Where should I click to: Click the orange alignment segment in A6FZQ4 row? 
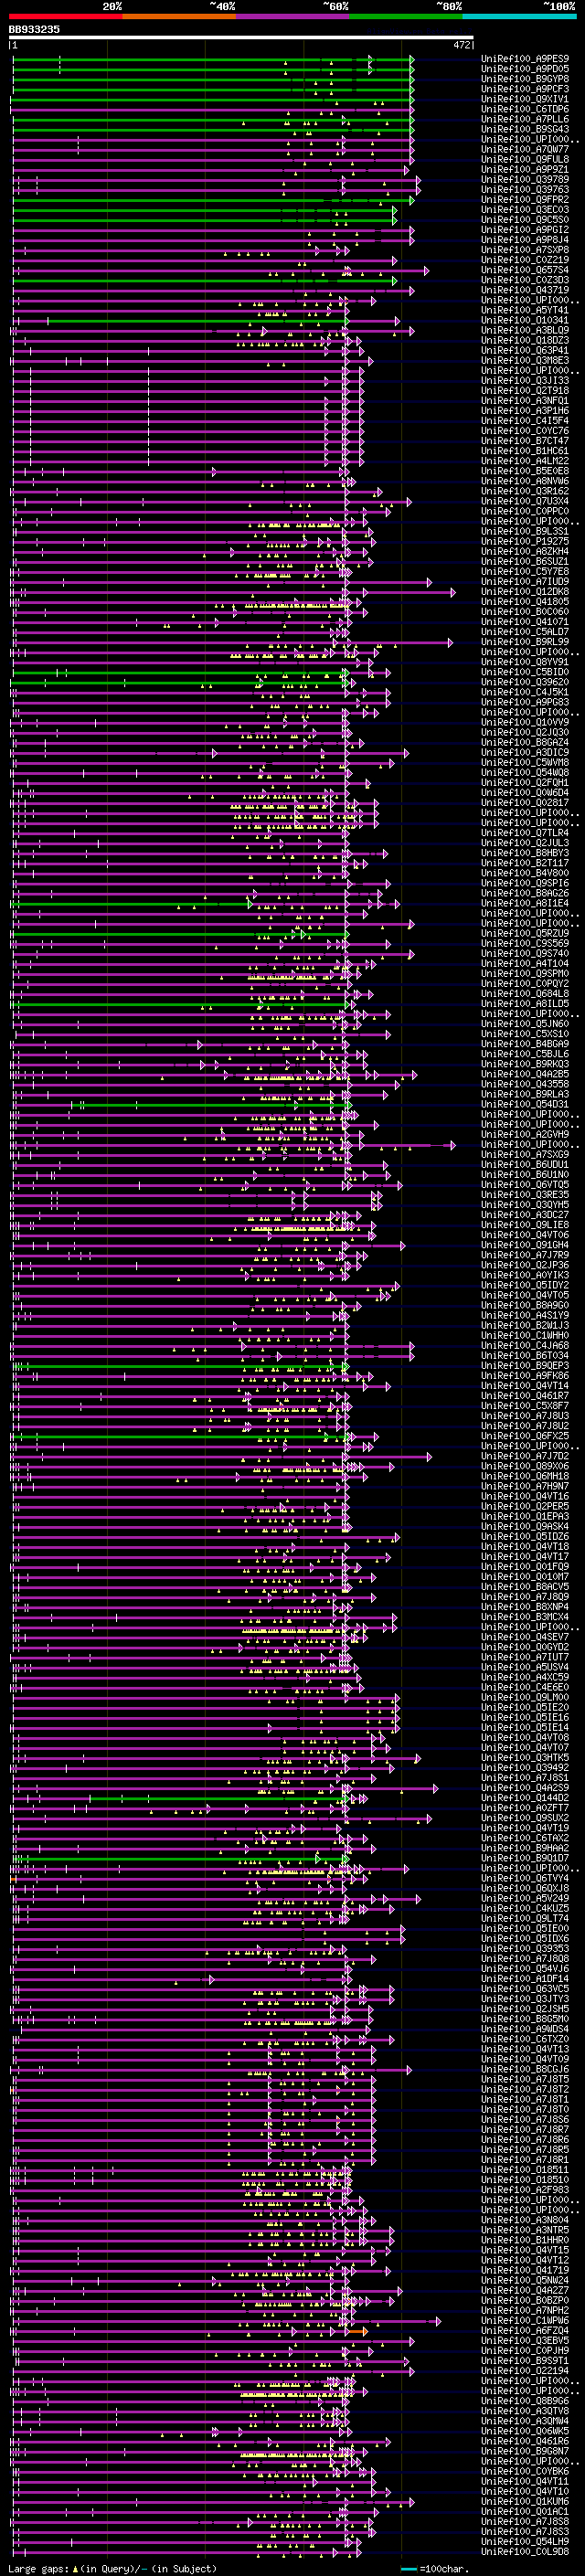[x=358, y=2332]
